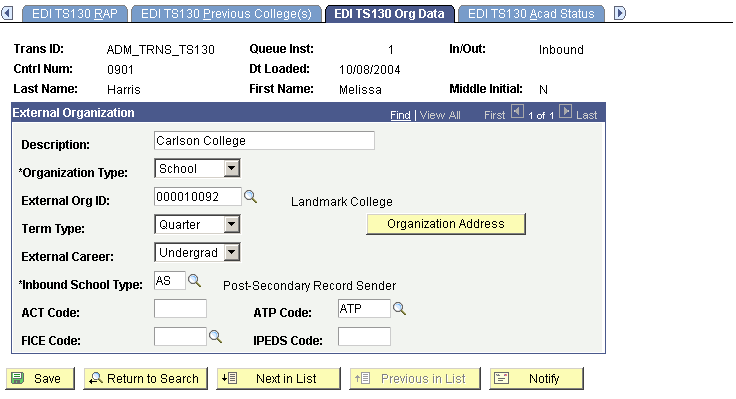Open lookup for FICE Code
Screen dimensions: 736x399
(x=215, y=337)
